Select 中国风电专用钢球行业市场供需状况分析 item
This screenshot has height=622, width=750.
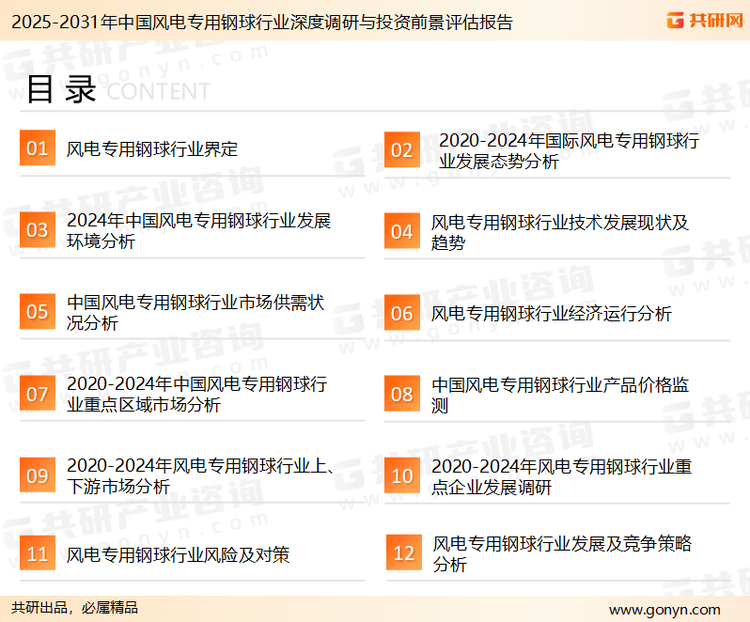tap(195, 313)
